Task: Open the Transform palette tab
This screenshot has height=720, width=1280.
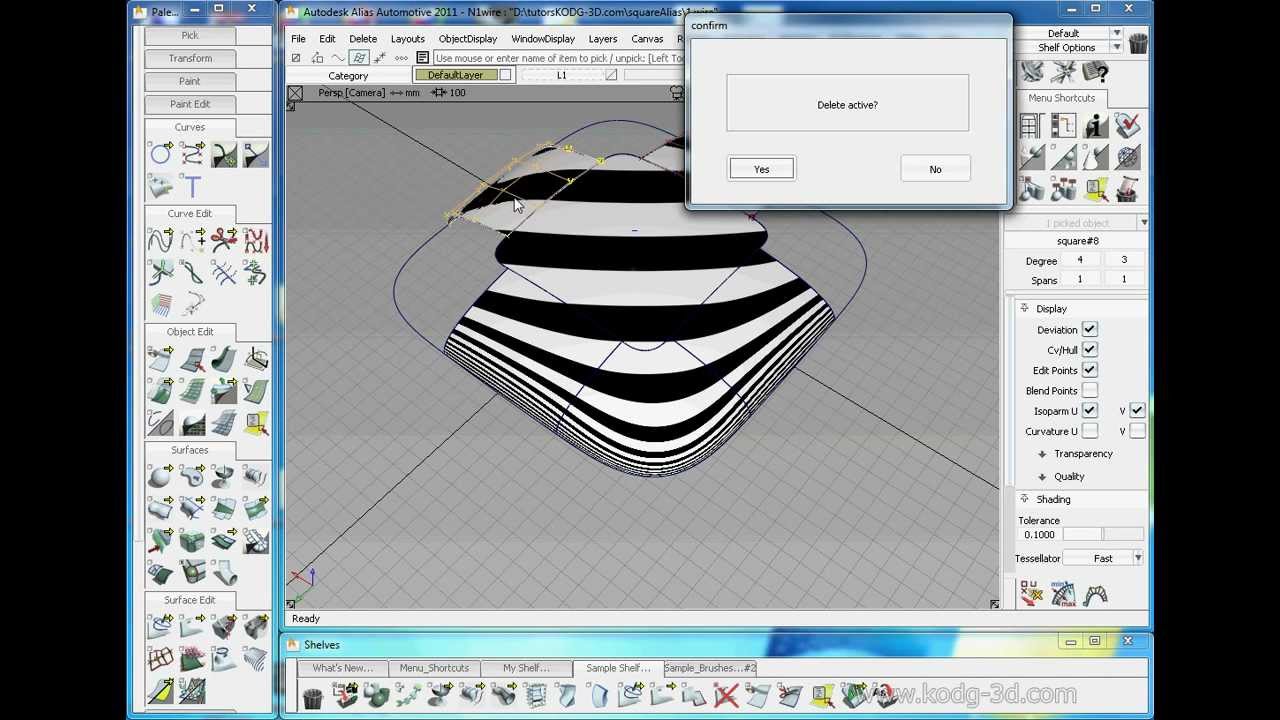Action: click(190, 58)
